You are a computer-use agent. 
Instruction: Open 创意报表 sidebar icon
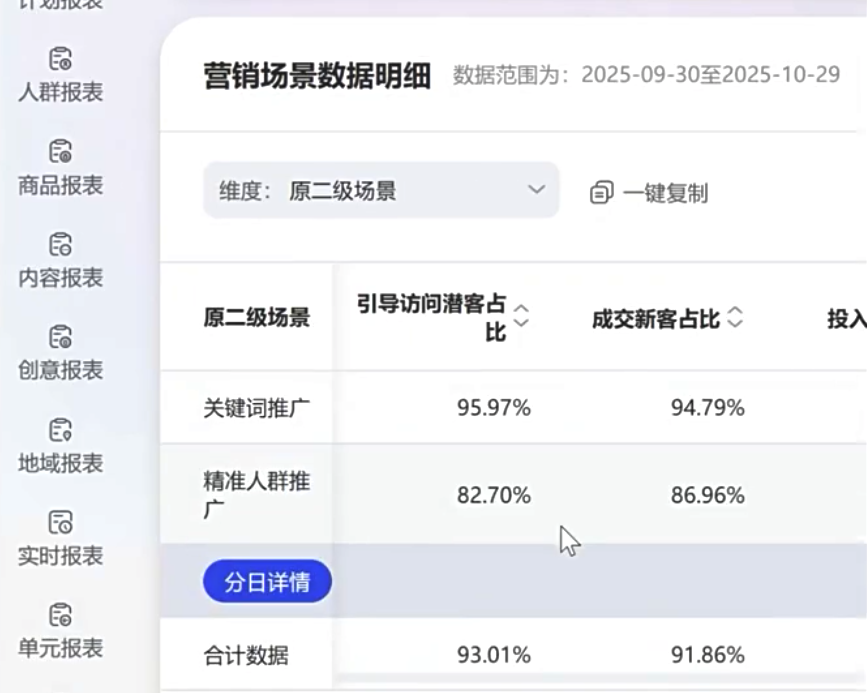61,337
